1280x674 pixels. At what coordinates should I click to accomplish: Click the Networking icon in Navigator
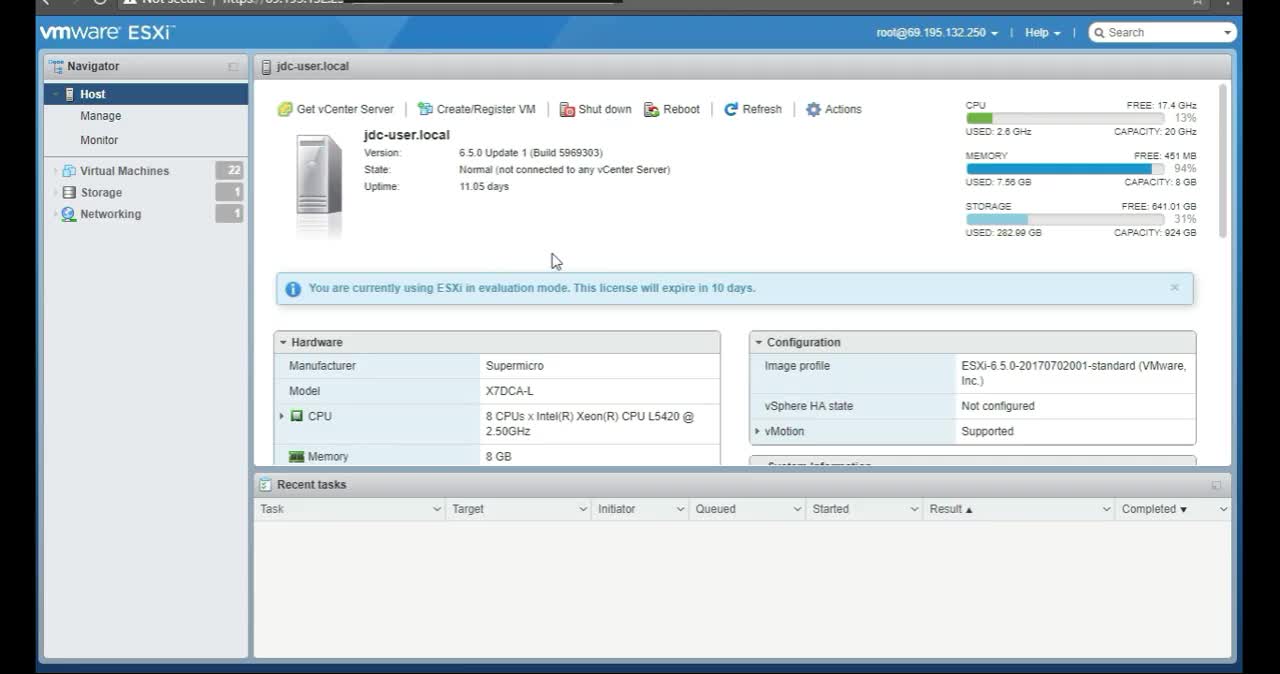point(69,214)
